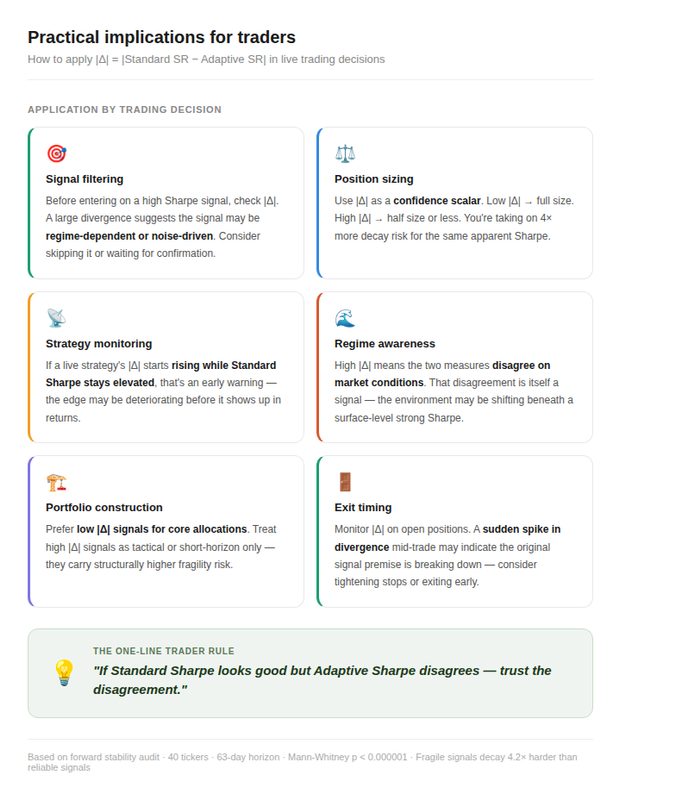Open the Portfolio construction card
The height and width of the screenshot is (800, 676).
click(x=166, y=531)
